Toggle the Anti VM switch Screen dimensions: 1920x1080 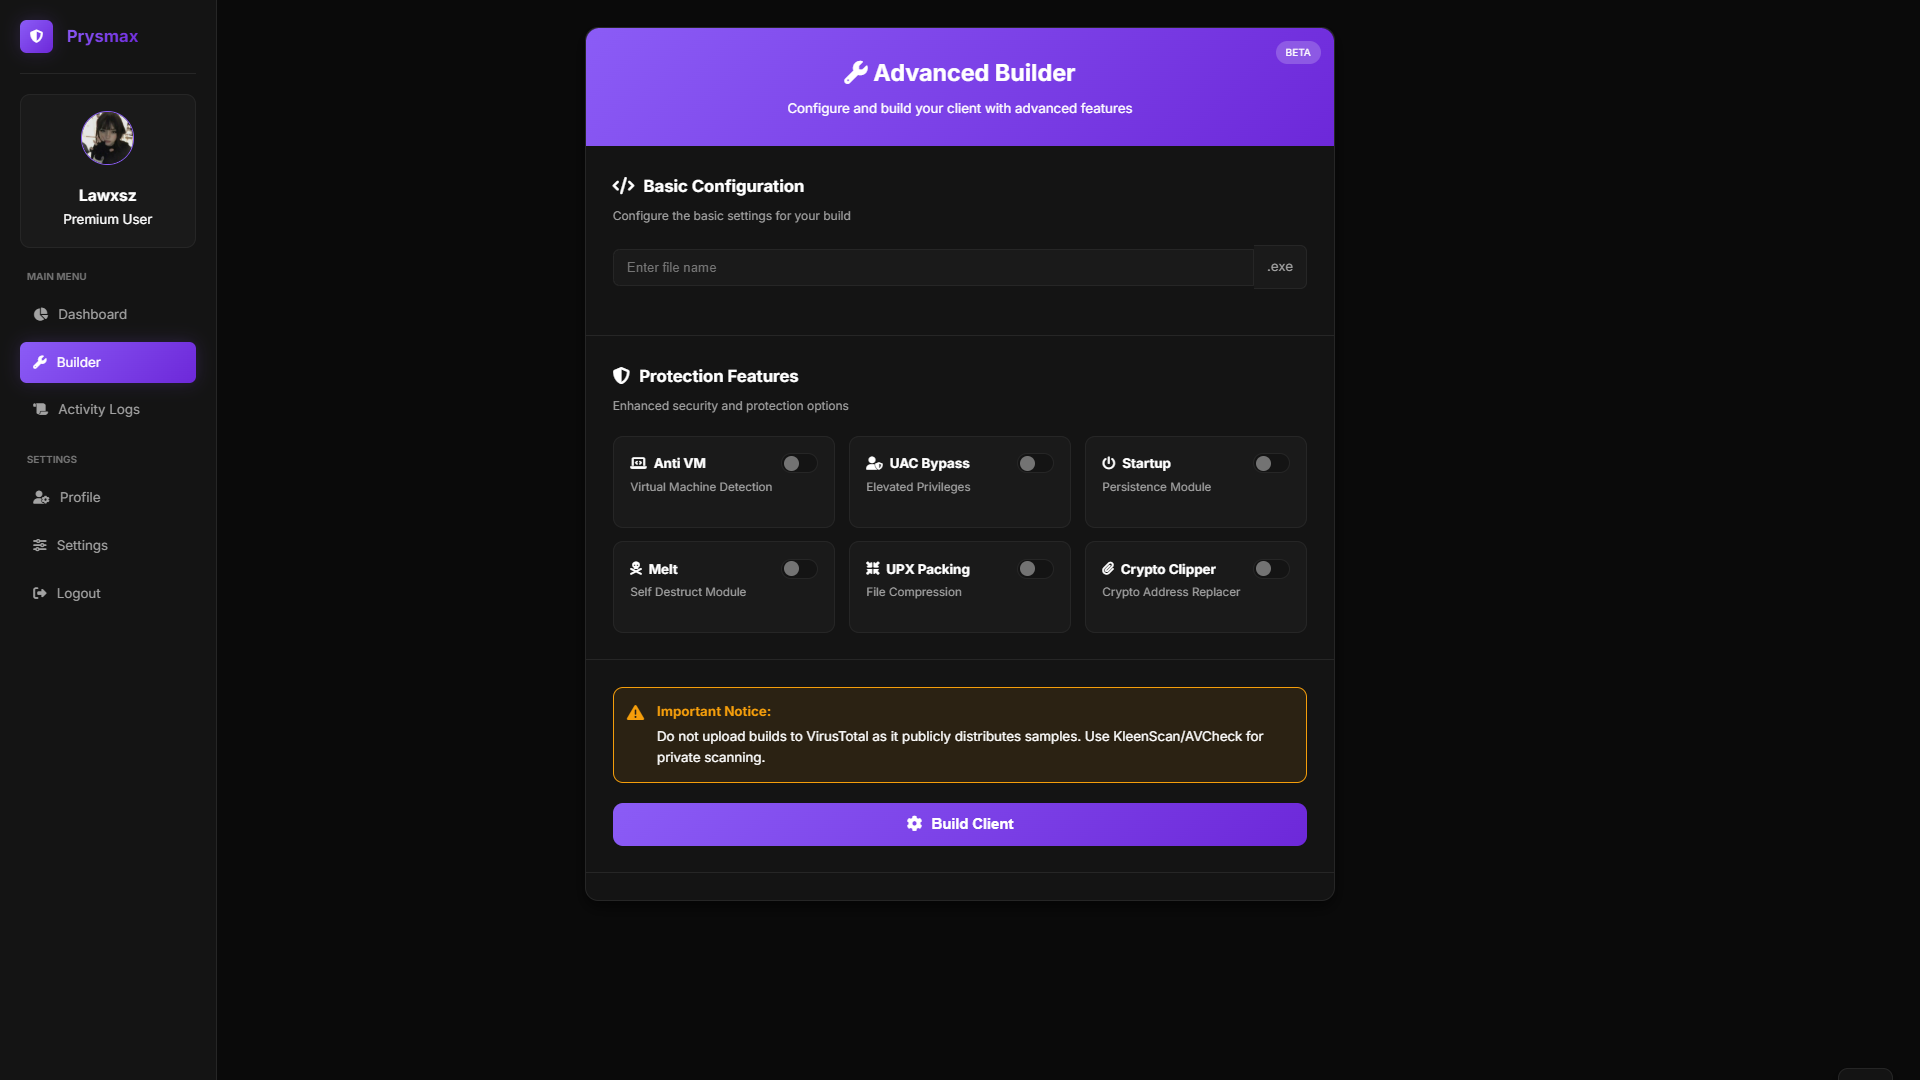tap(799, 463)
